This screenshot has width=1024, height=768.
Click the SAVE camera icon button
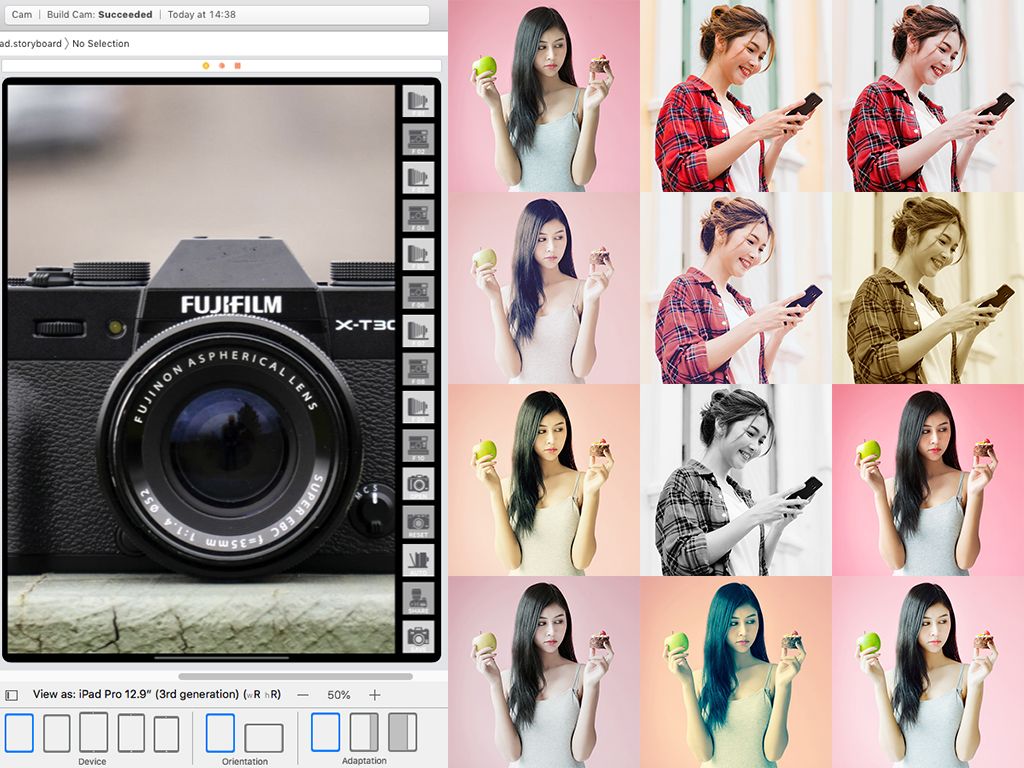click(x=418, y=637)
